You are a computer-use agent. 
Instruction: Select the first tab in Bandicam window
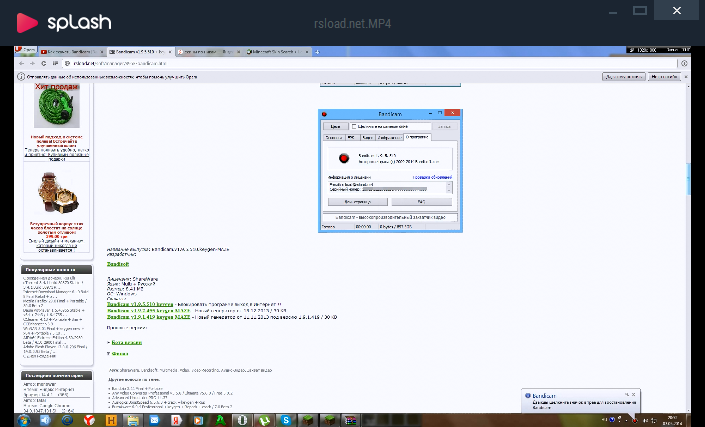click(x=334, y=138)
